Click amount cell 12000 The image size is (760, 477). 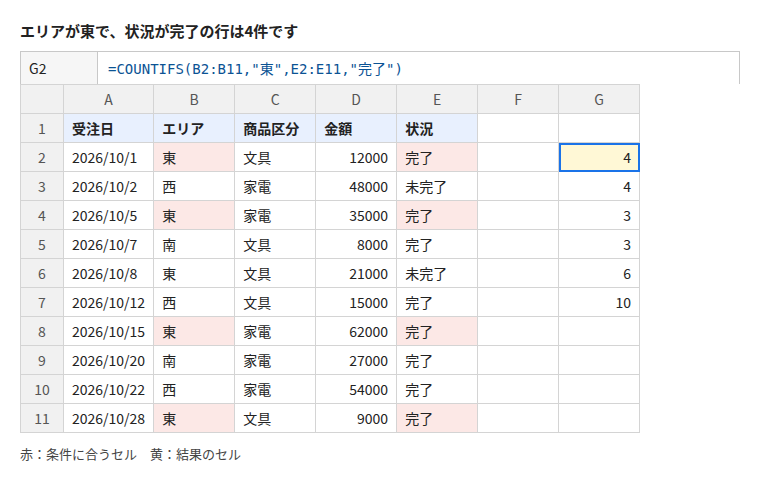(356, 158)
